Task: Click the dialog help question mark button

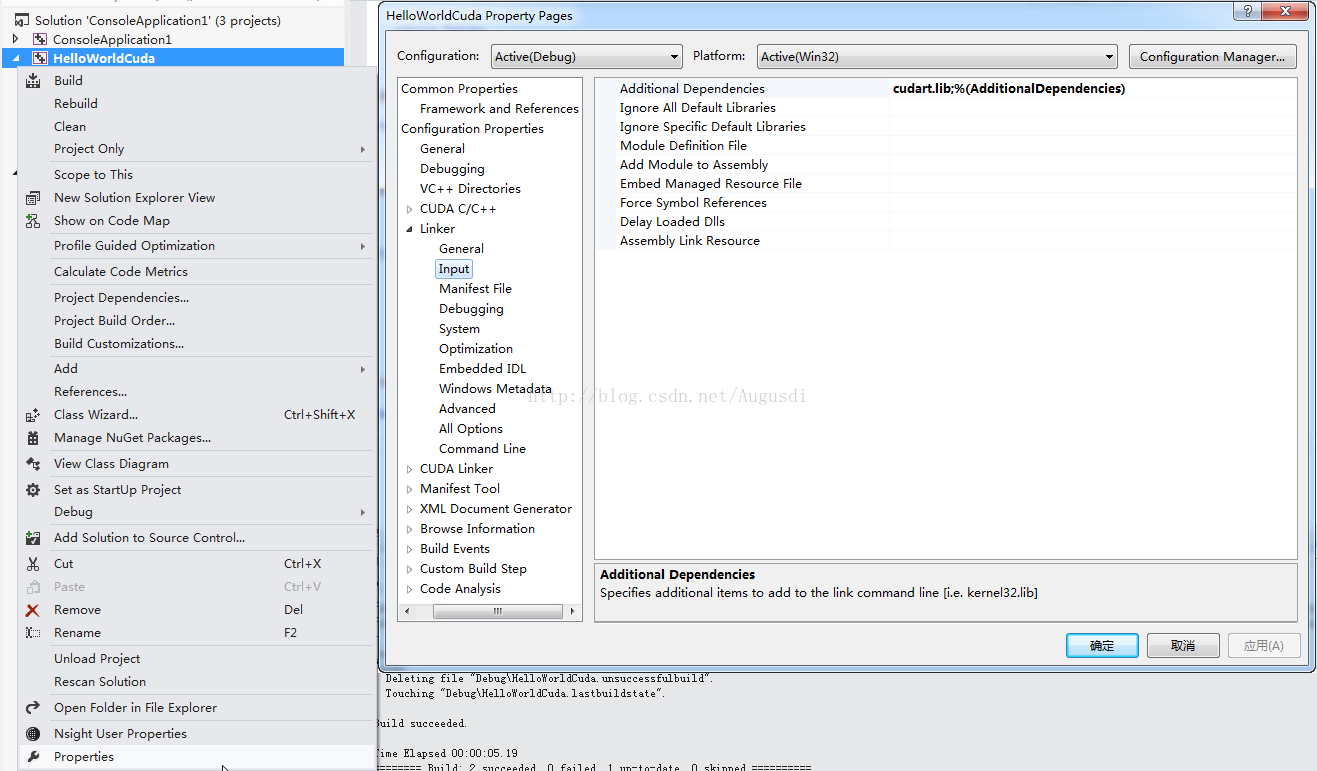Action: tap(1246, 11)
